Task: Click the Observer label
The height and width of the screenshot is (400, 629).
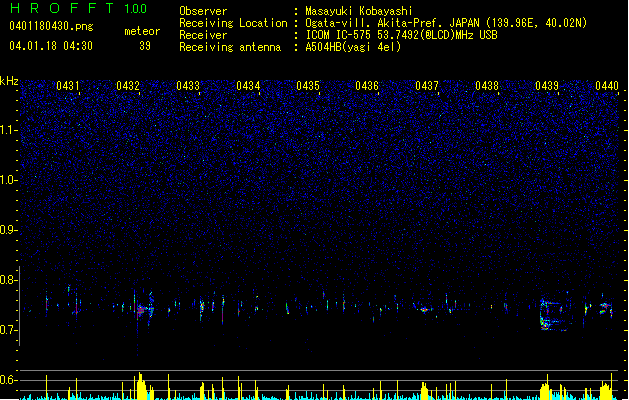Action: (203, 11)
